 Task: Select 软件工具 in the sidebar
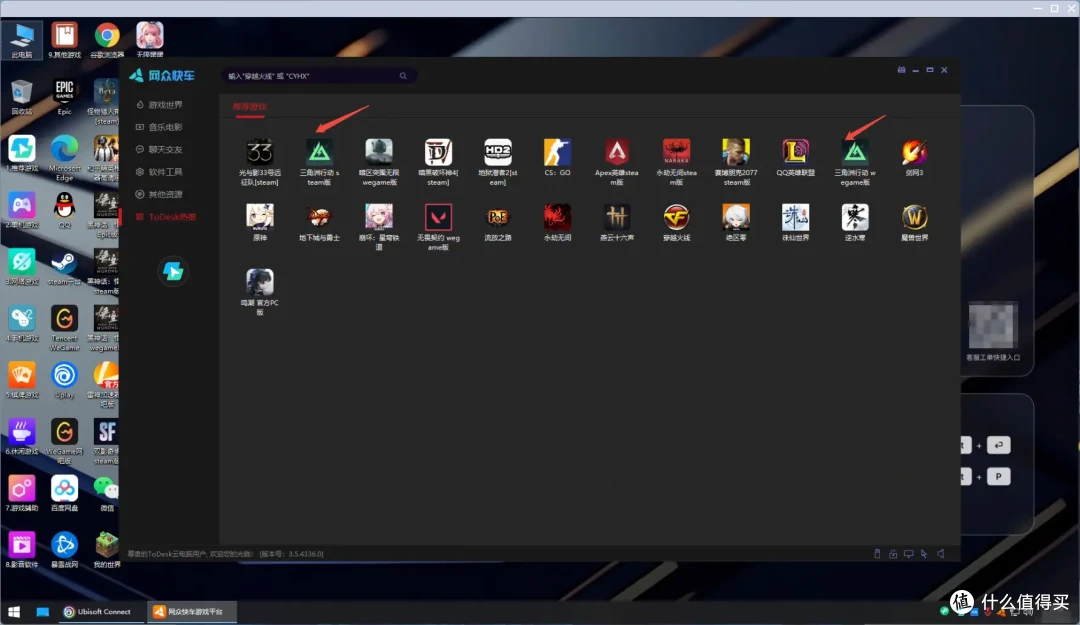(159, 172)
